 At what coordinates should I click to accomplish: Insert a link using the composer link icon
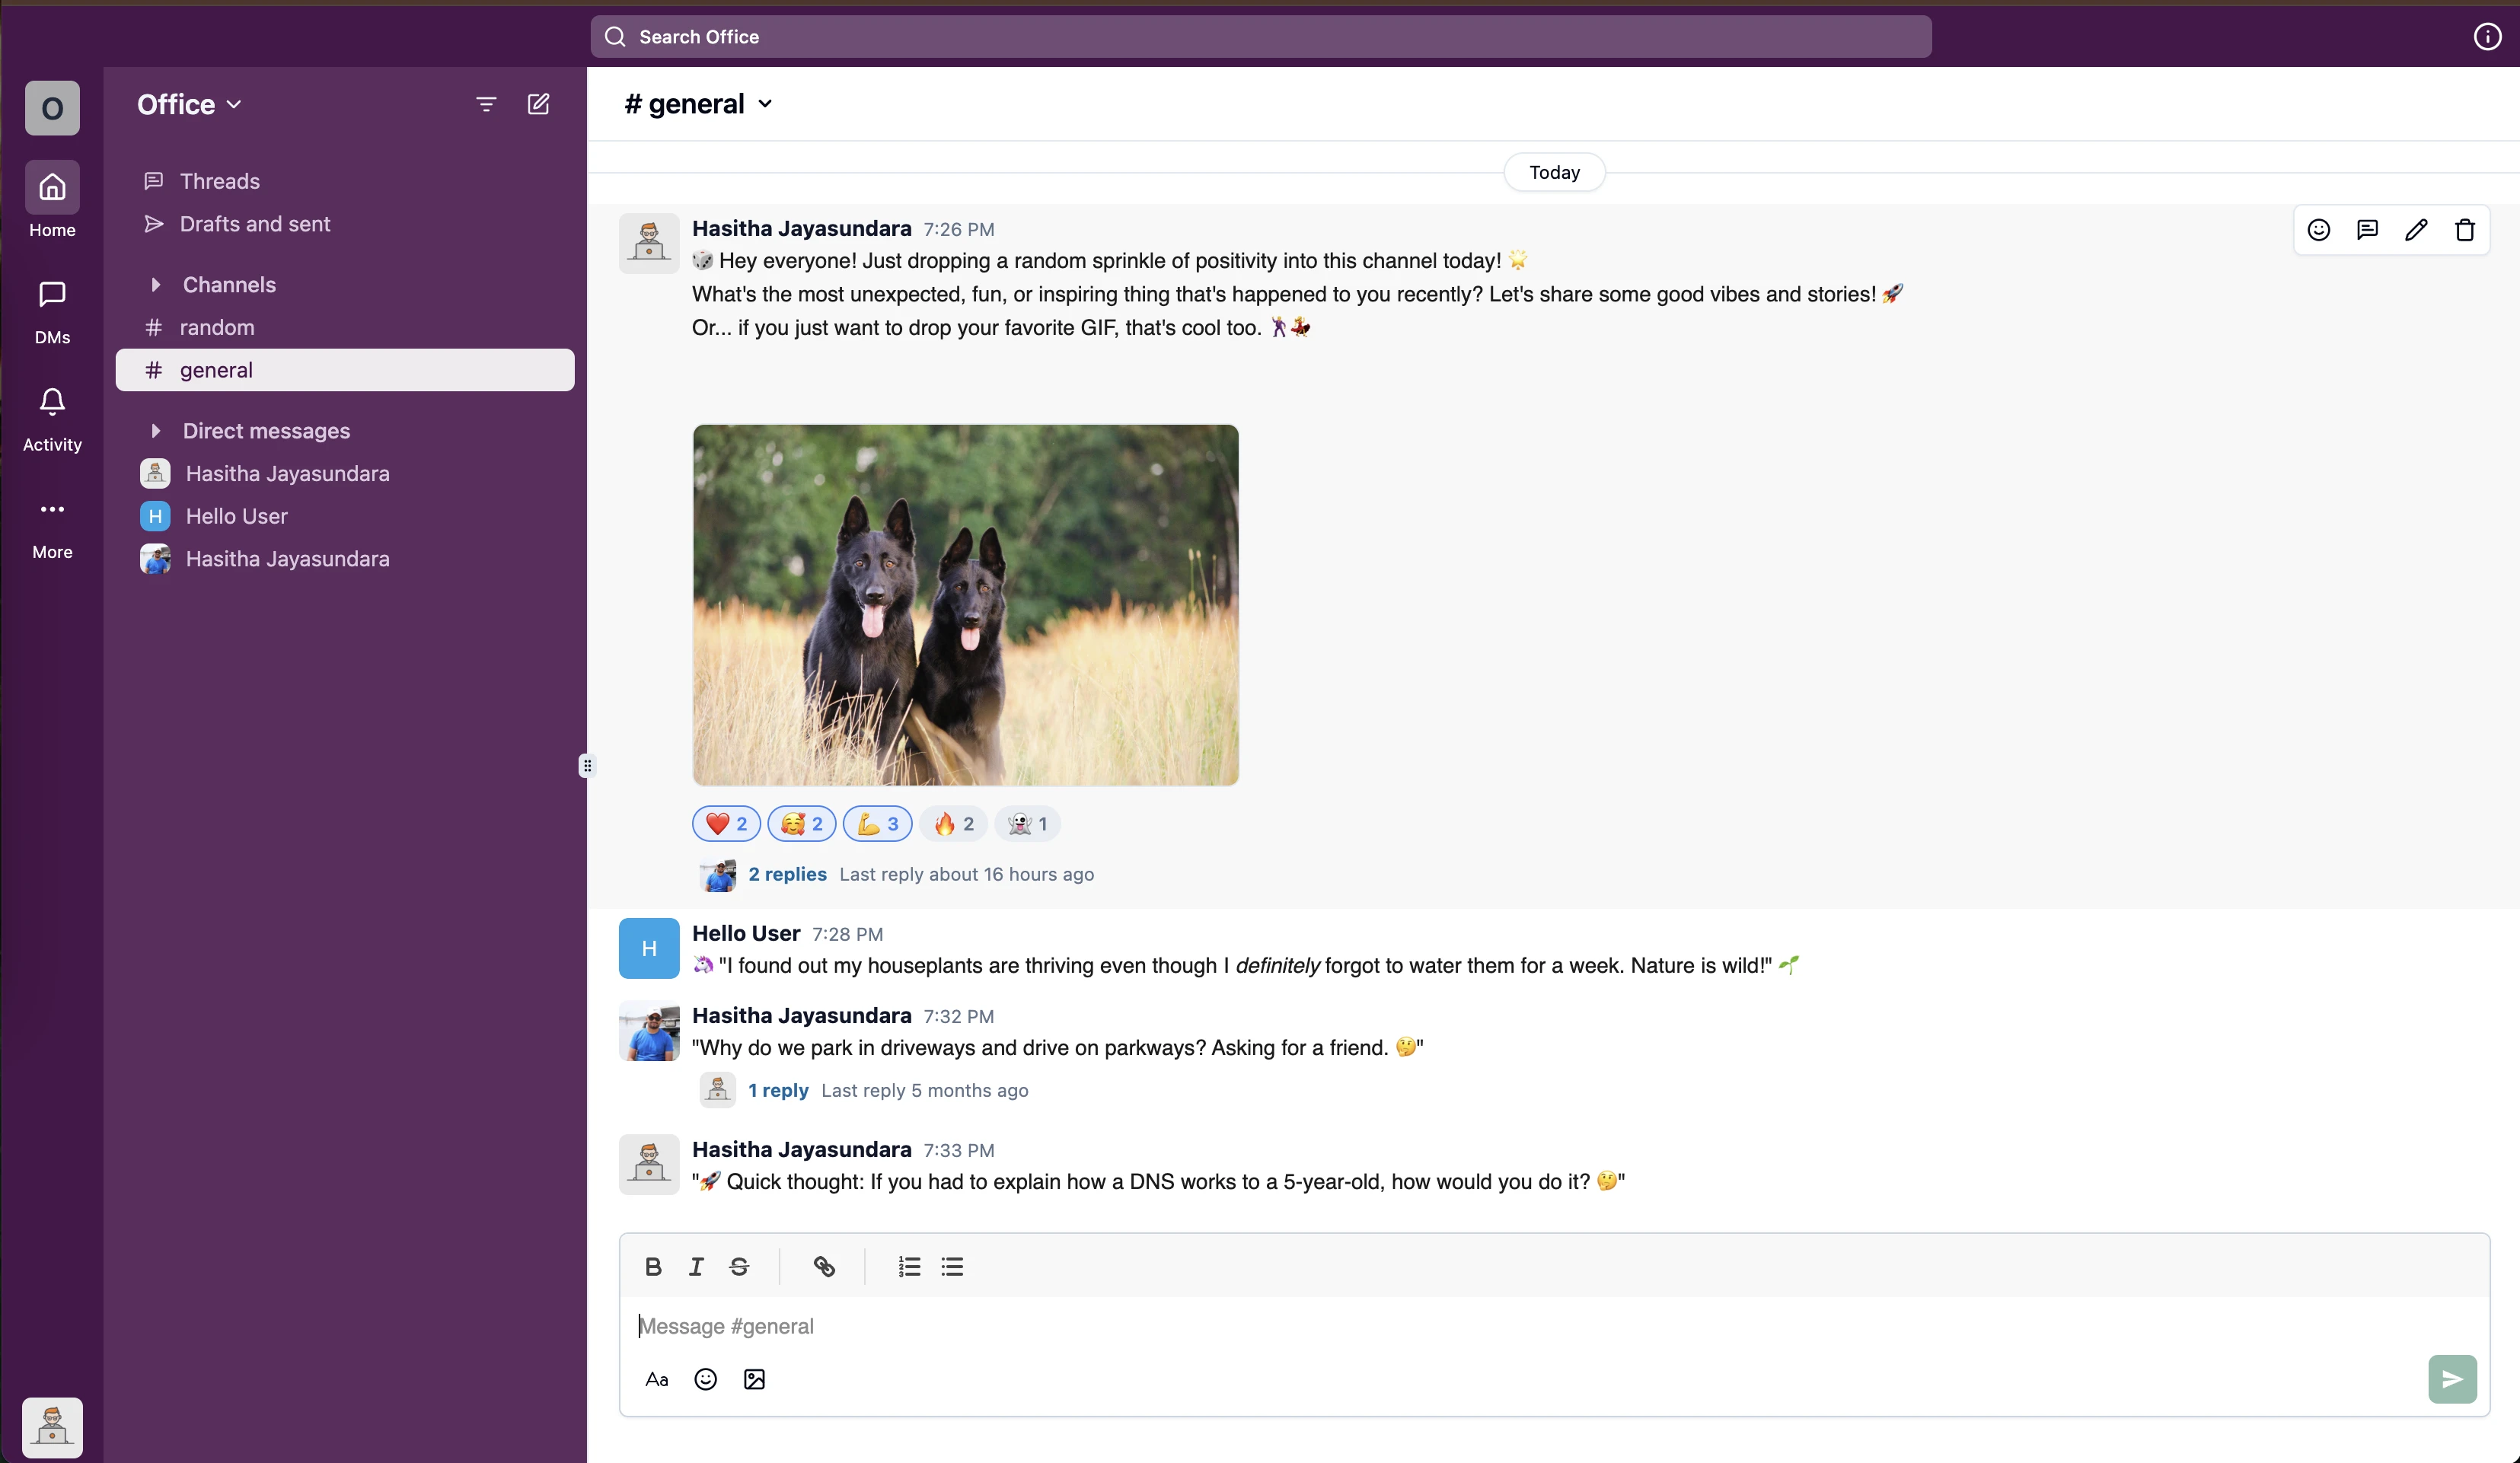pyautogui.click(x=823, y=1266)
